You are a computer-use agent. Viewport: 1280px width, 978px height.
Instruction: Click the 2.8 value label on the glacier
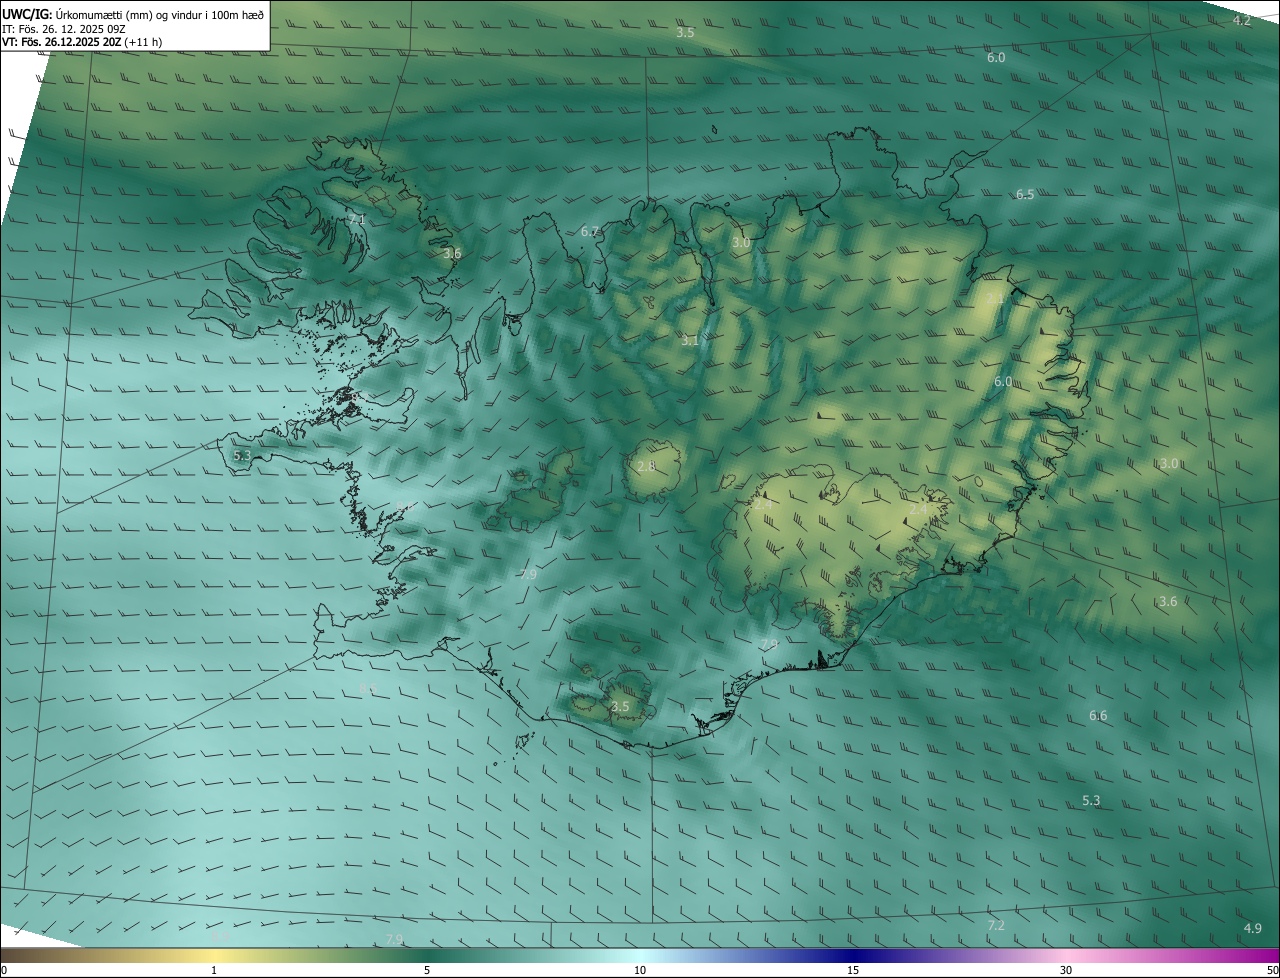(646, 467)
